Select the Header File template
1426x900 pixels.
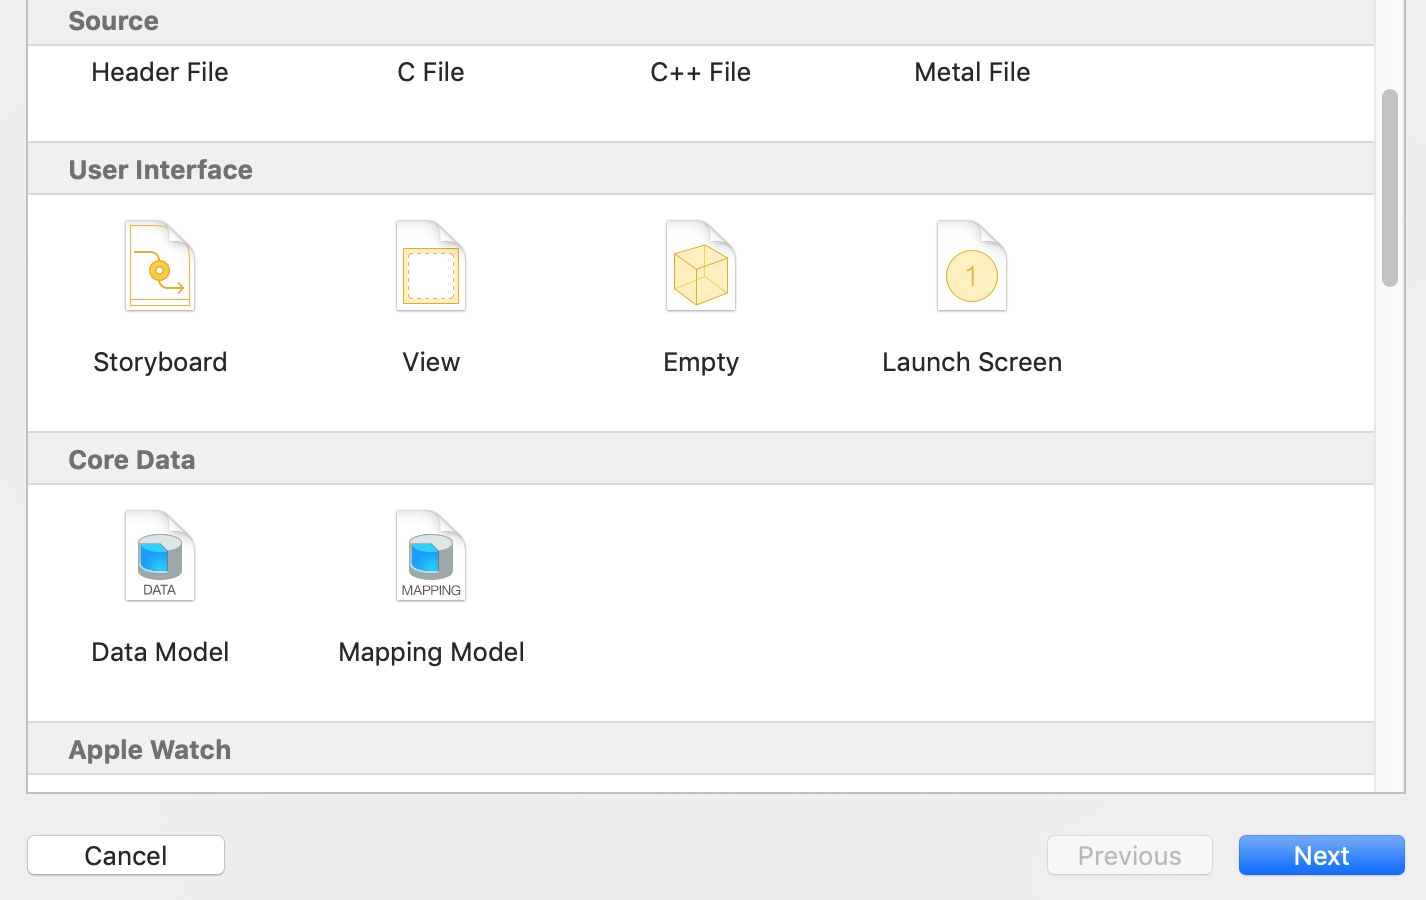click(160, 72)
